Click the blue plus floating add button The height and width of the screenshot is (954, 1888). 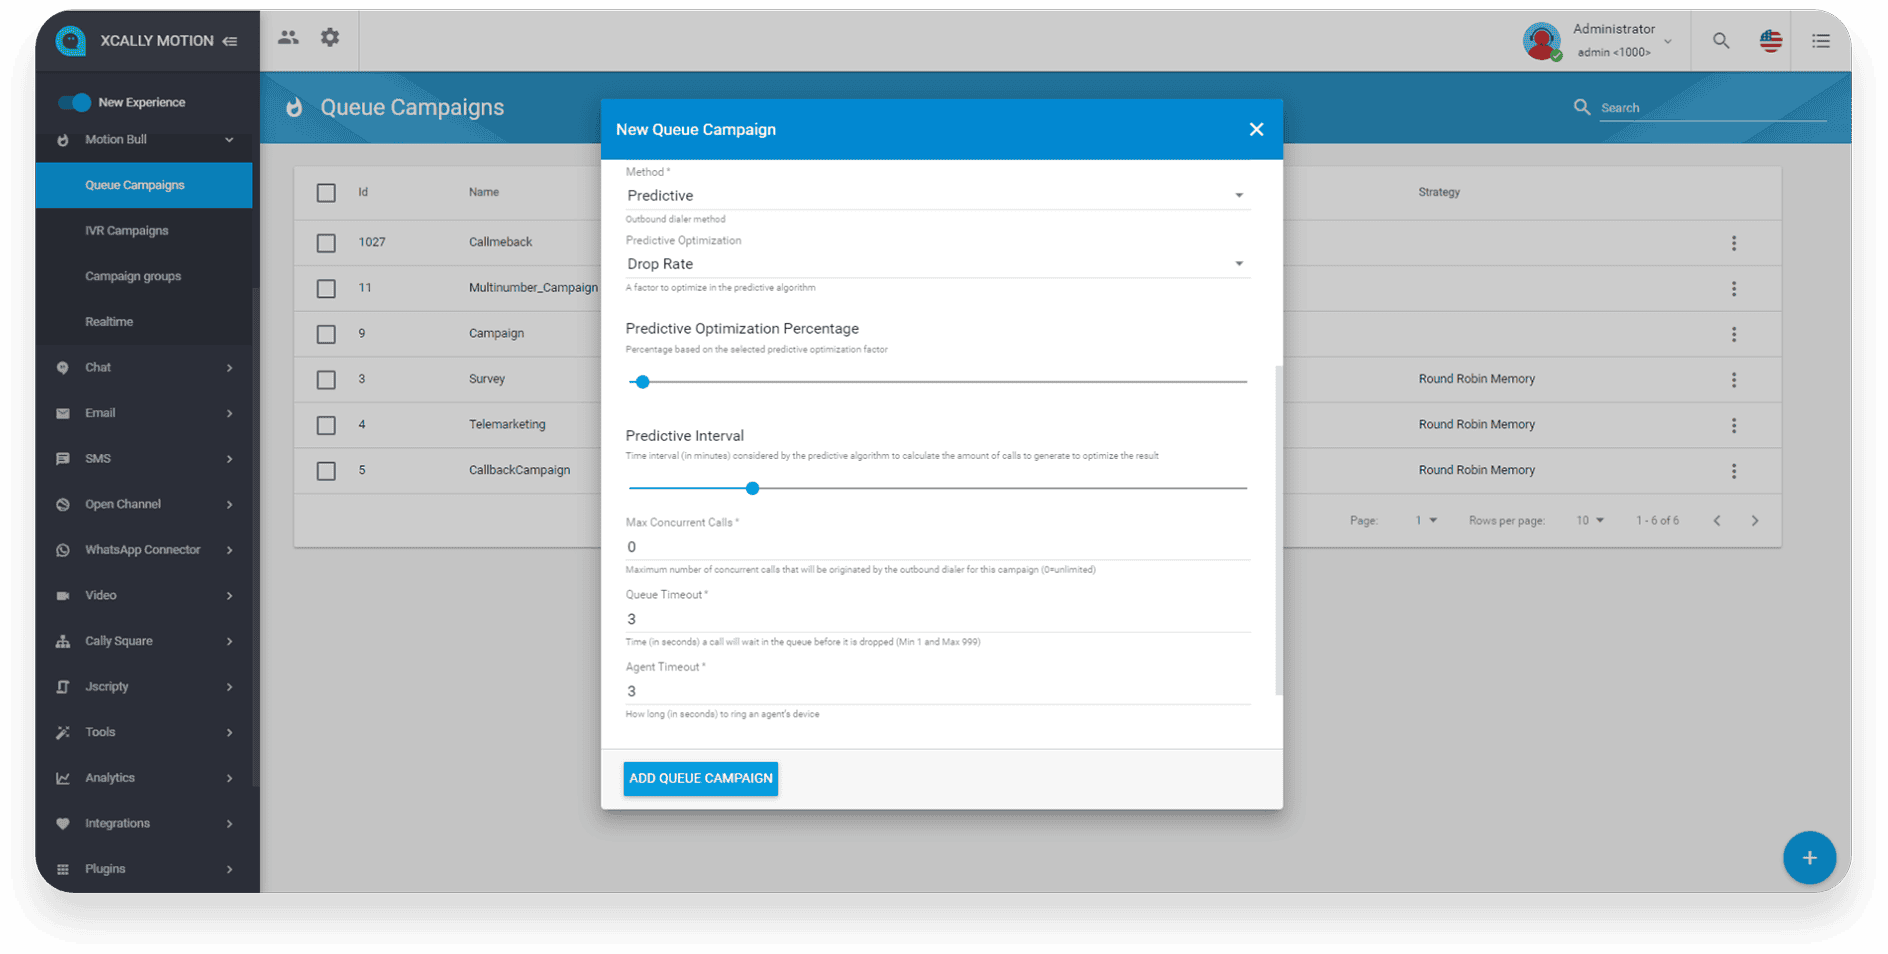point(1809,858)
